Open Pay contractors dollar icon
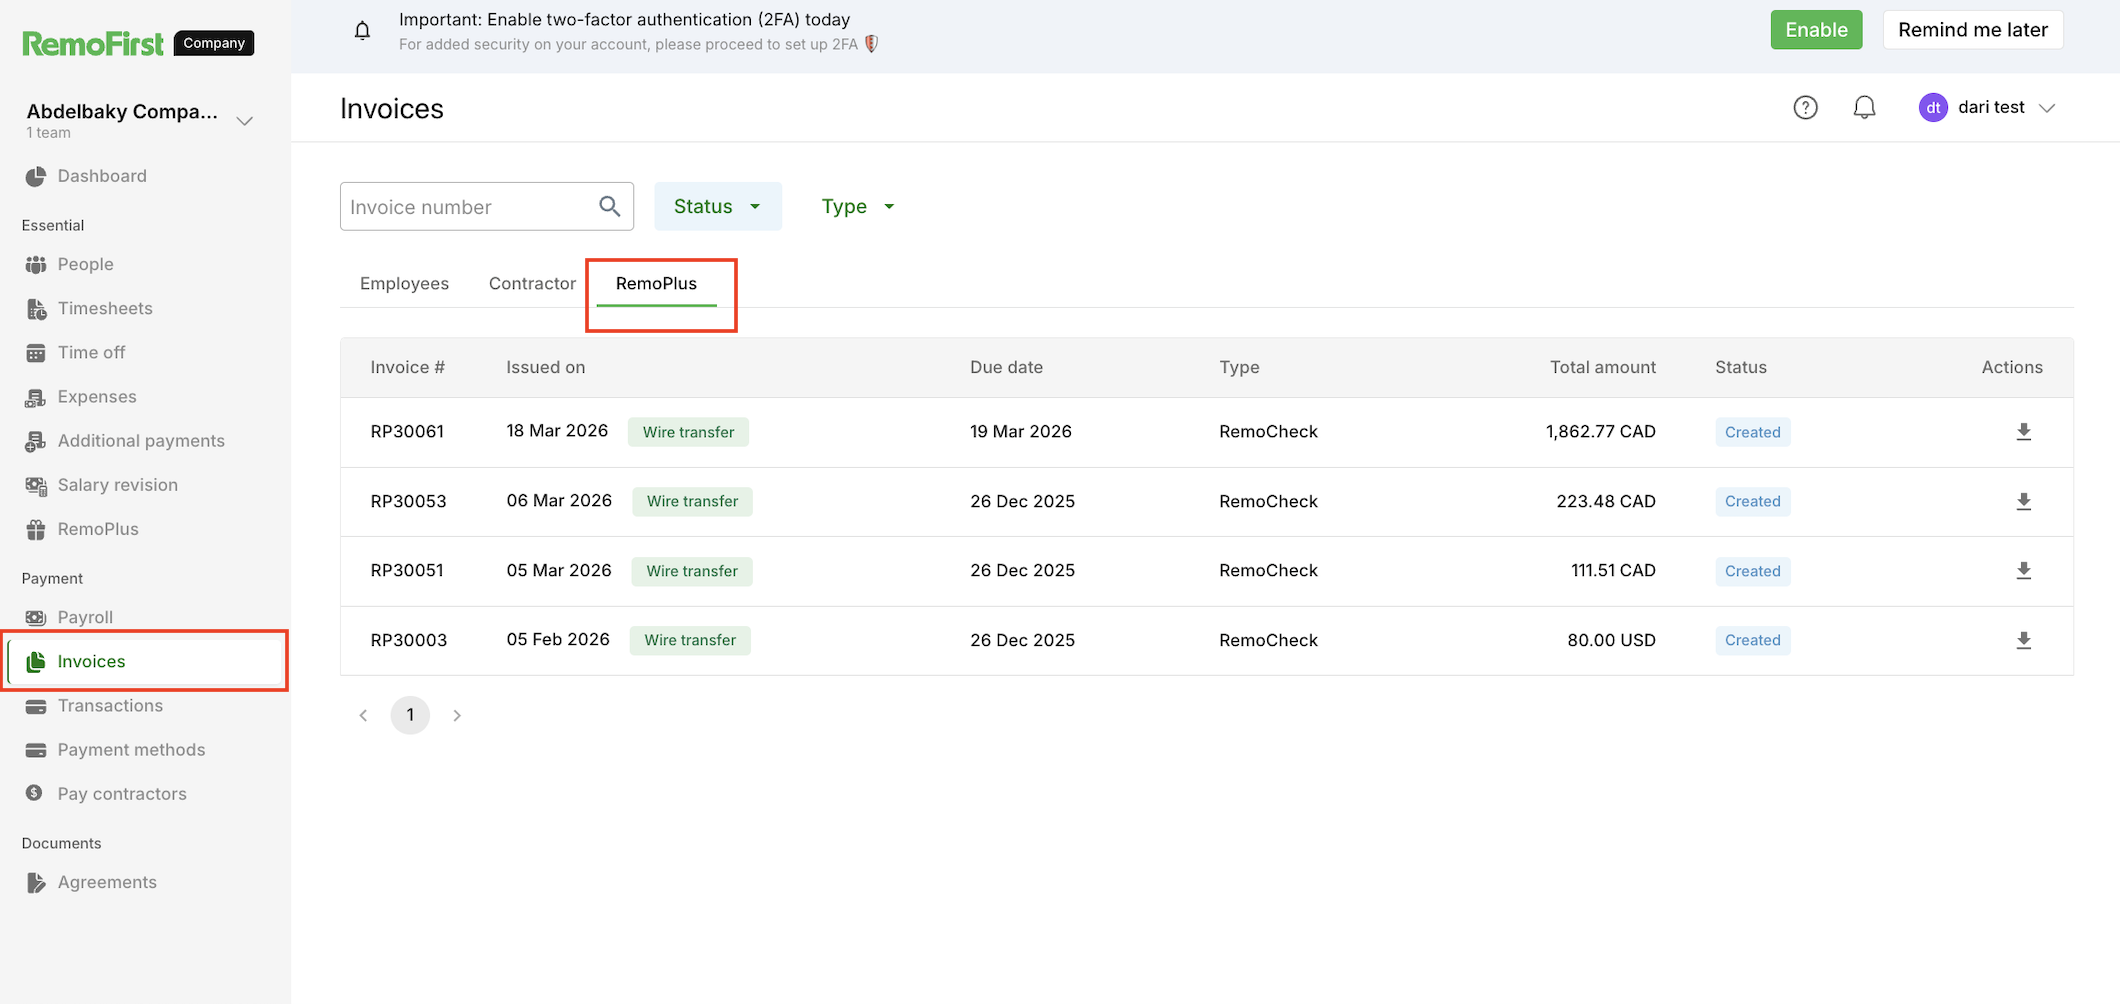Screen dimensions: 2120x1004 click(x=35, y=793)
